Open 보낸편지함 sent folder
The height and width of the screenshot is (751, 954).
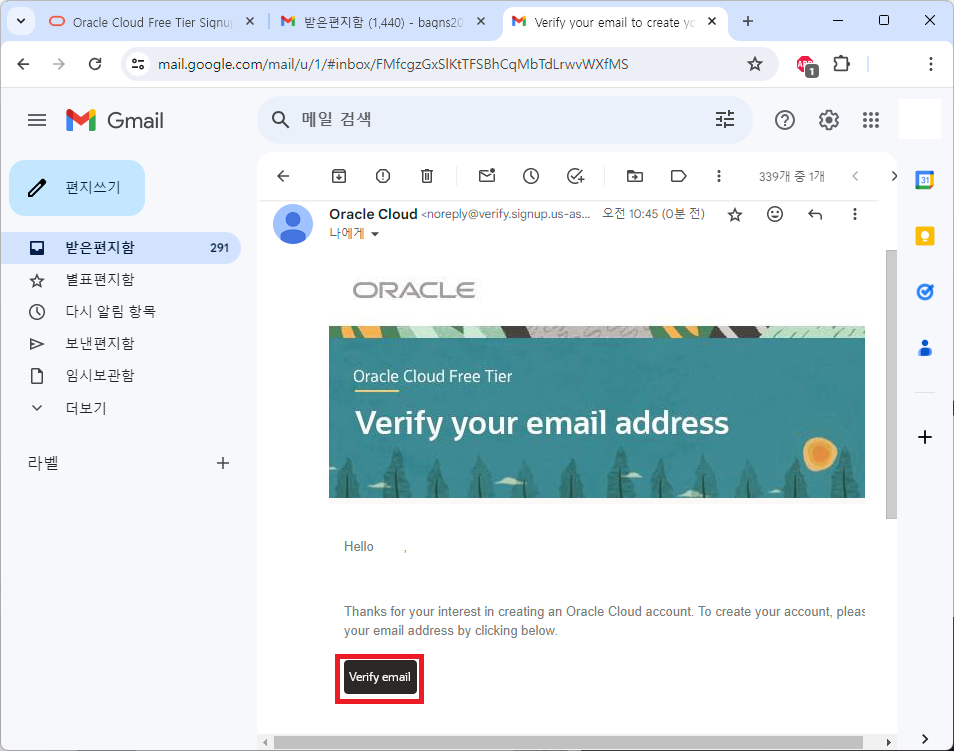click(x=100, y=344)
